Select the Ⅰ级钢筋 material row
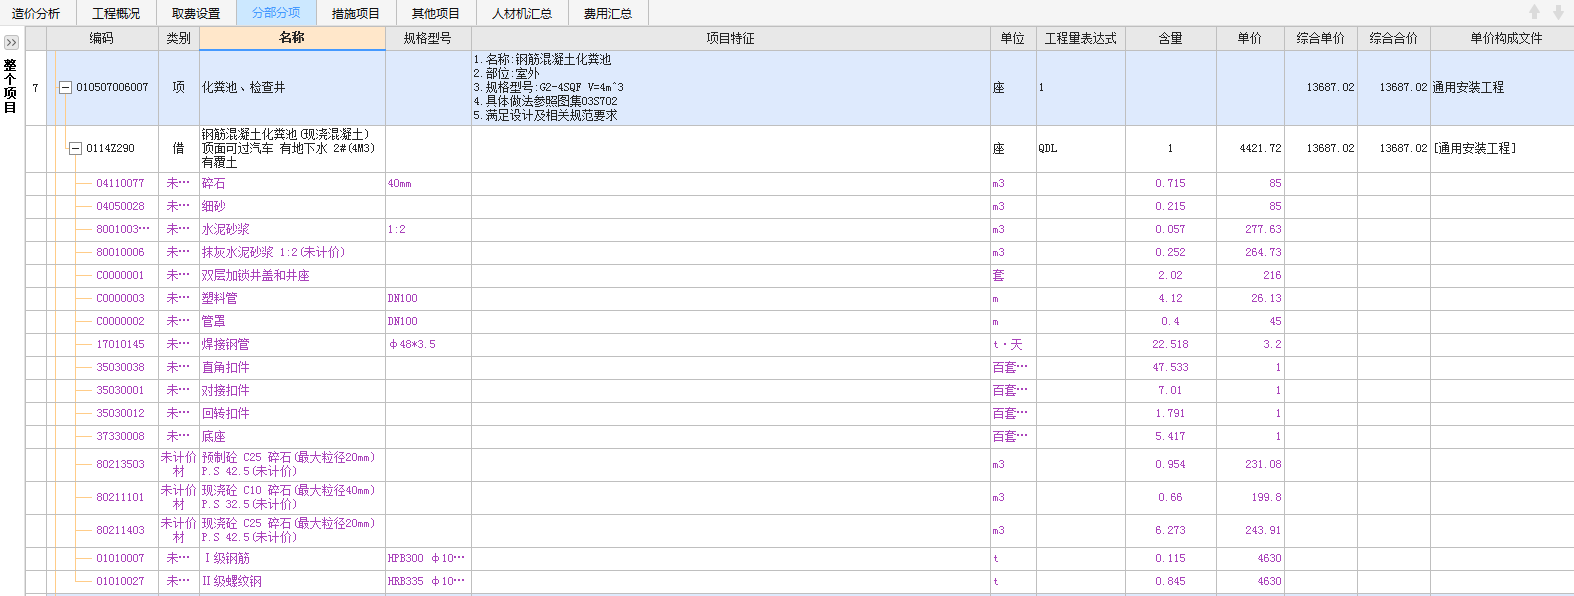 (800, 559)
